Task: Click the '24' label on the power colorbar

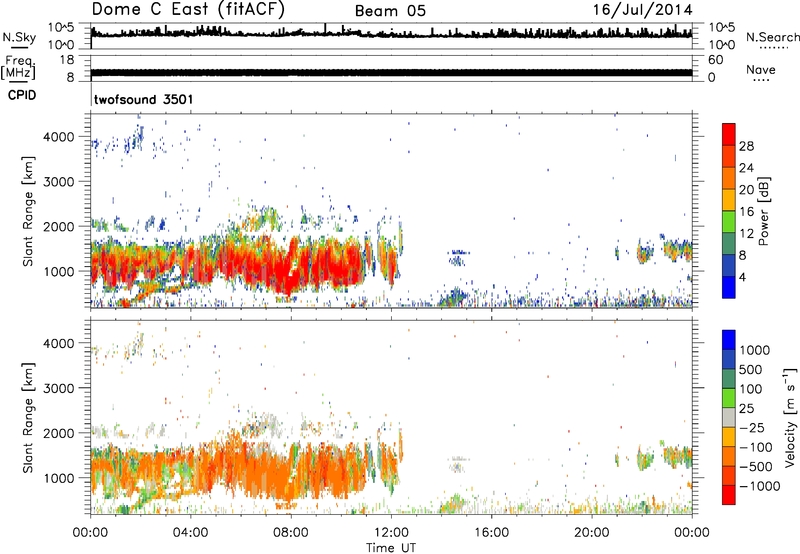Action: click(x=746, y=168)
